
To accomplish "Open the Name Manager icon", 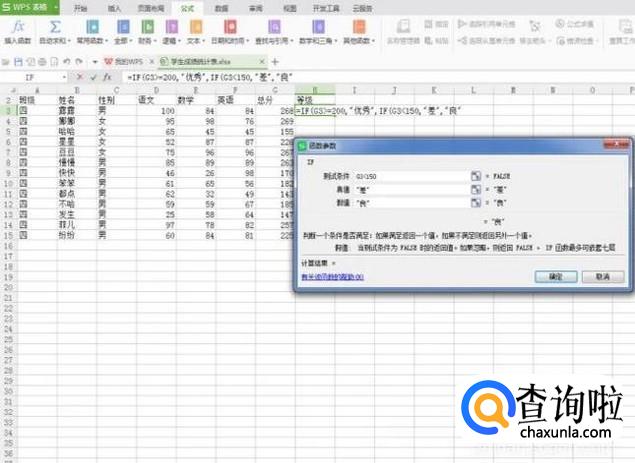I will [403, 27].
